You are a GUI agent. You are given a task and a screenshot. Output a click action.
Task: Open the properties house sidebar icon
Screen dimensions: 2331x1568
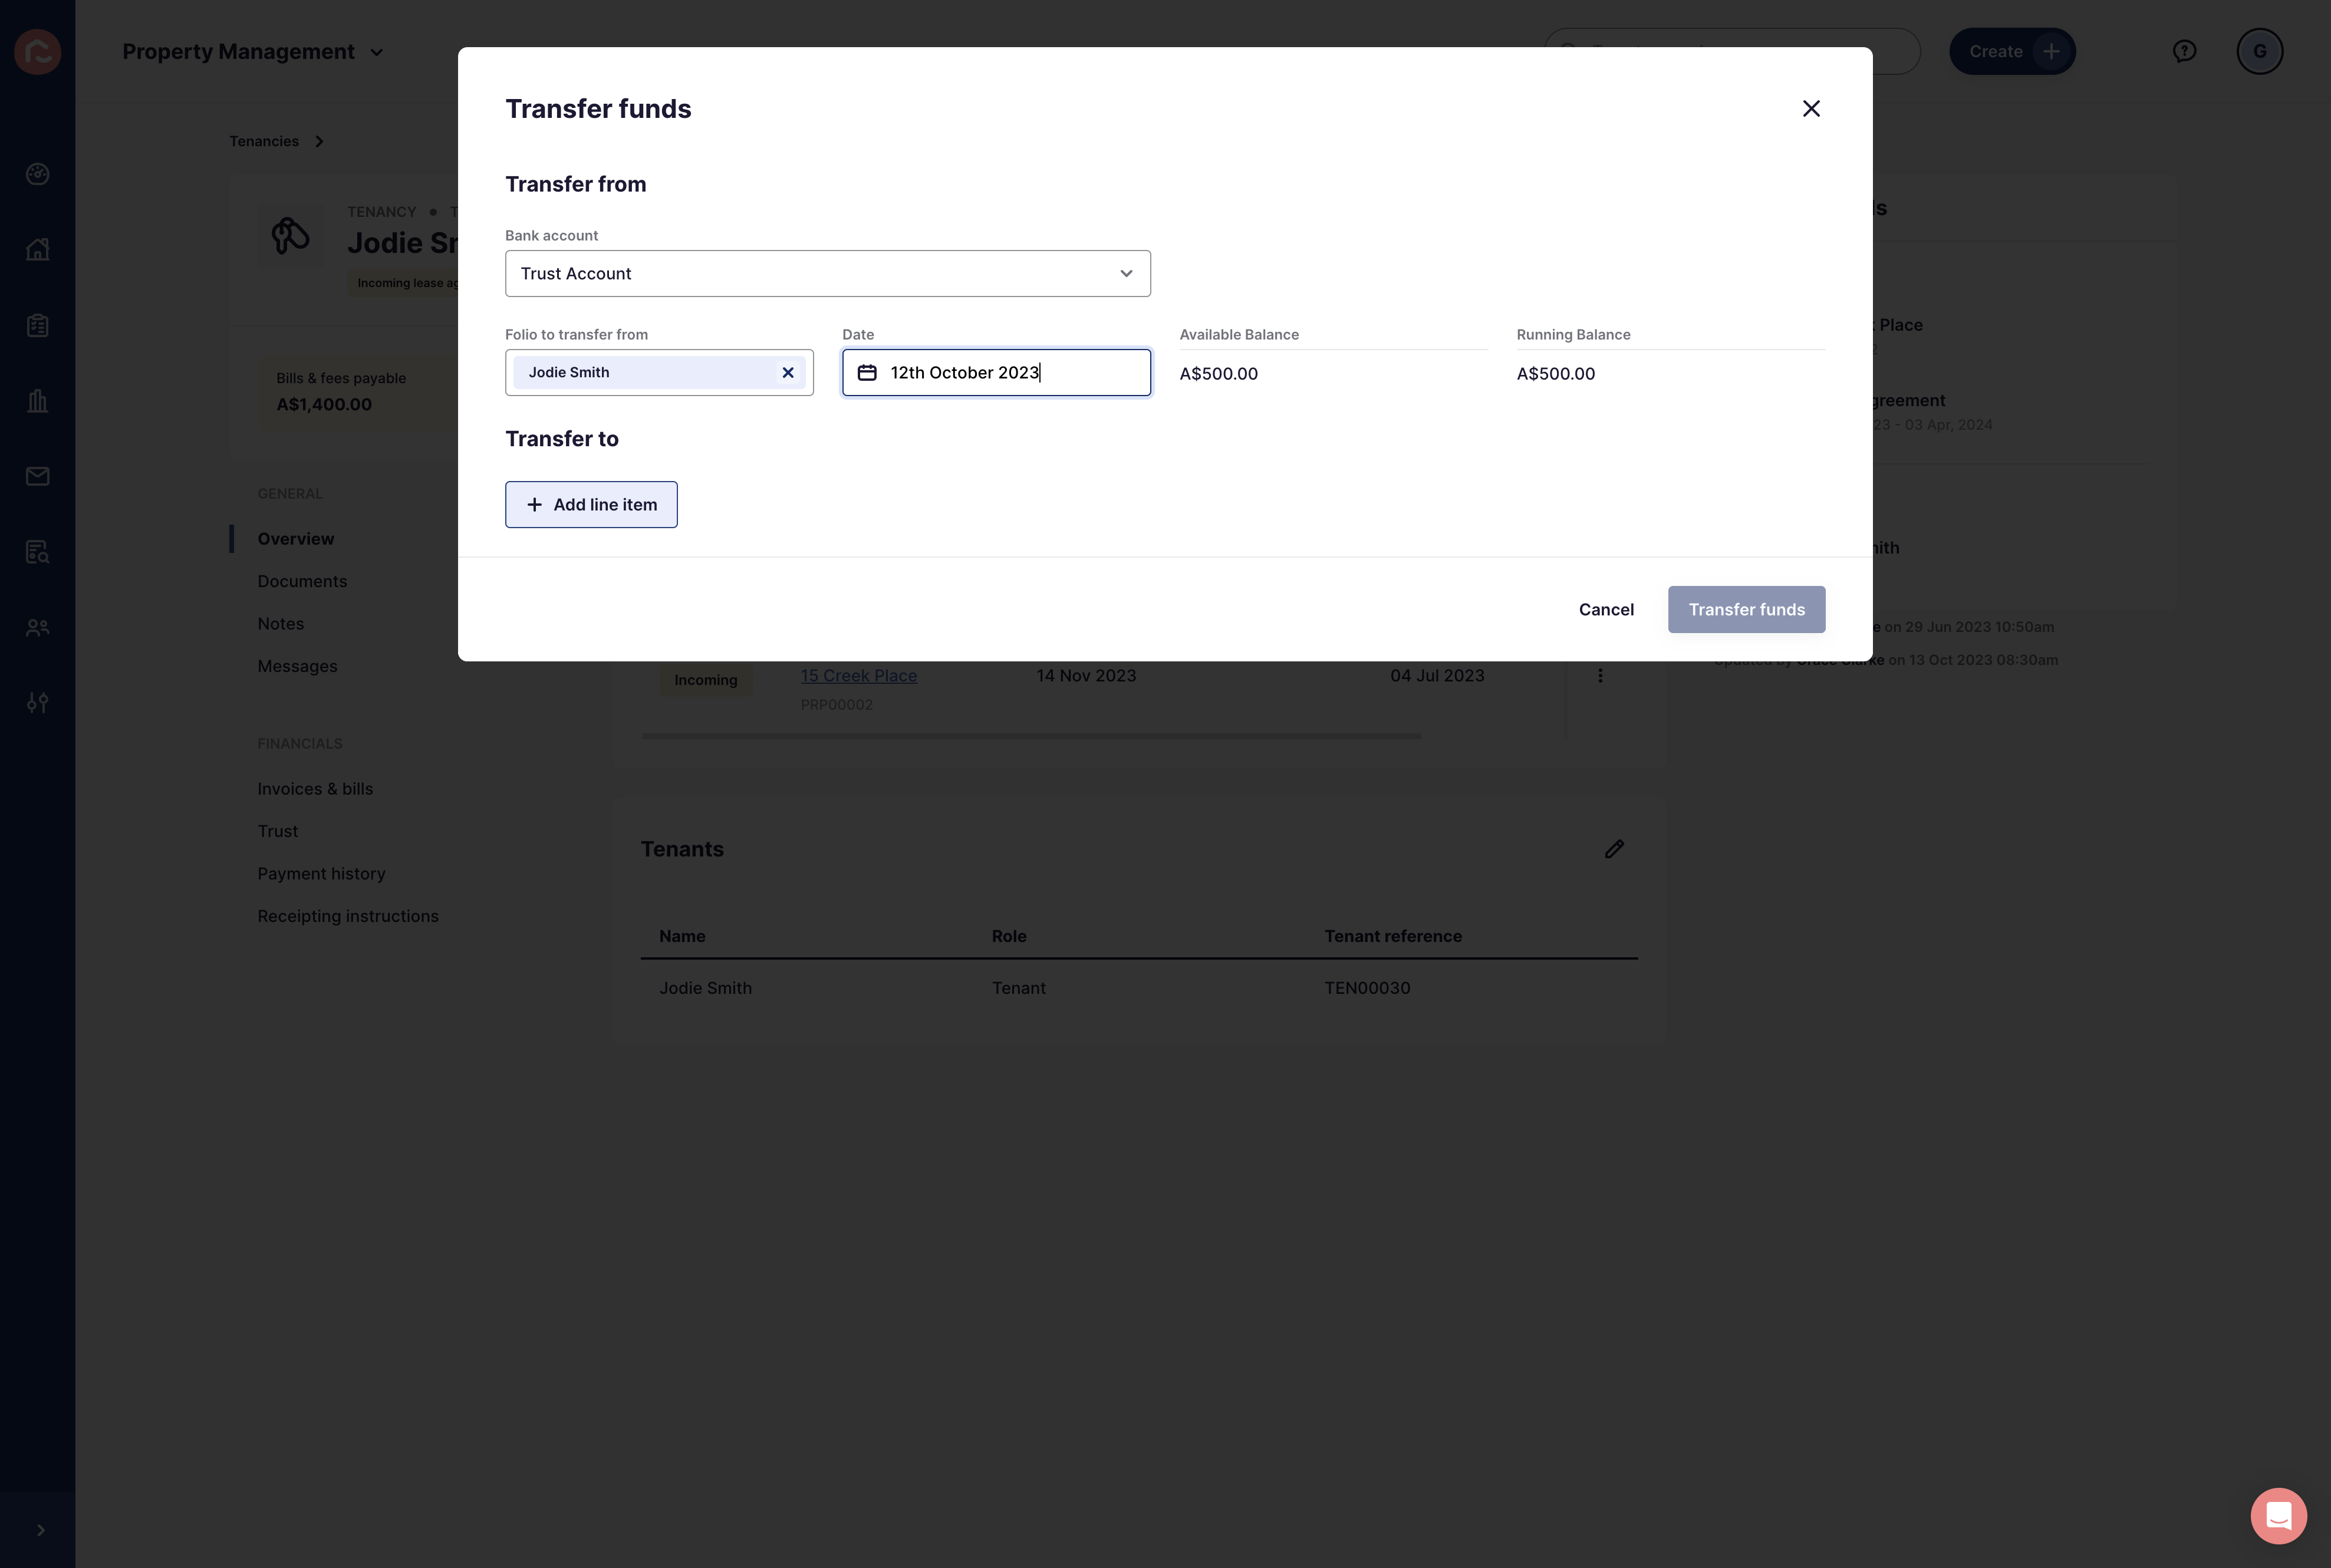(38, 249)
